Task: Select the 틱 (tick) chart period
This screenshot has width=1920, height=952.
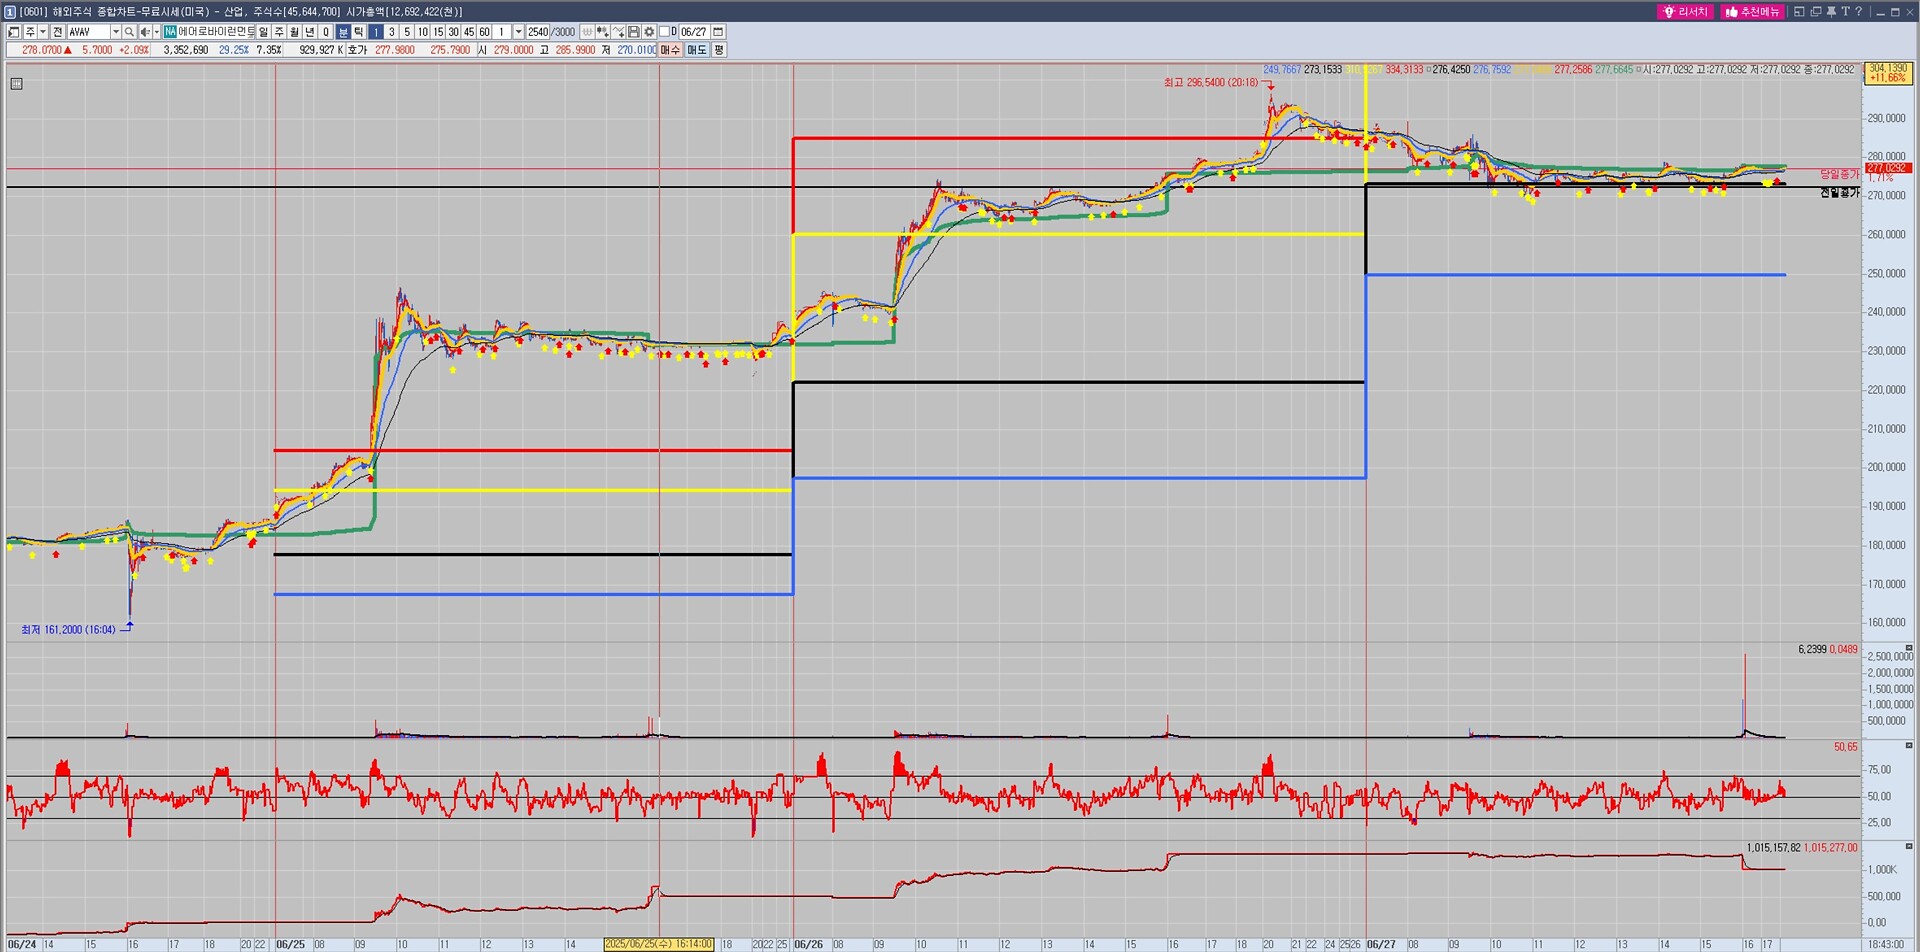Action: coord(359,32)
